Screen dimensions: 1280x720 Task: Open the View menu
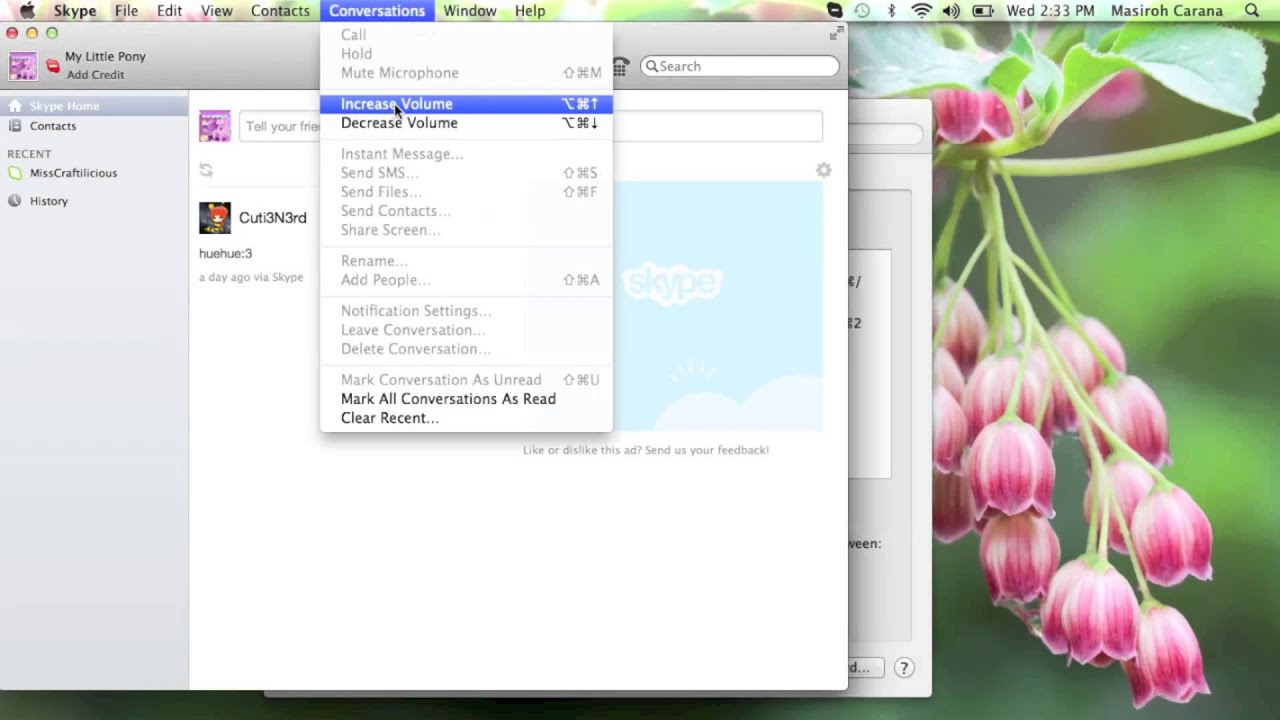click(216, 11)
